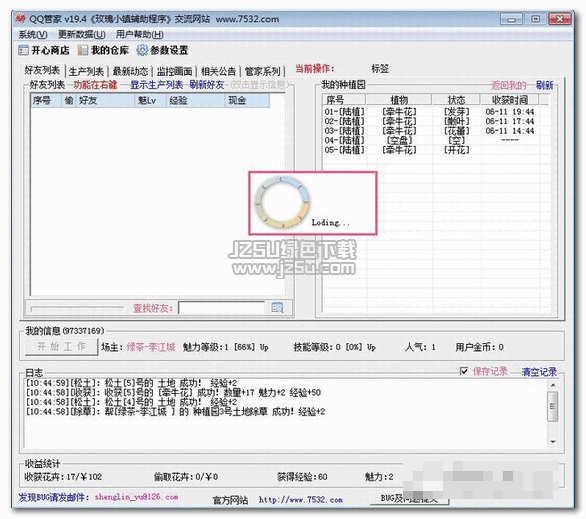Click the 植物 column header in garden table
Screen dimensions: 586x519
[x=399, y=100]
